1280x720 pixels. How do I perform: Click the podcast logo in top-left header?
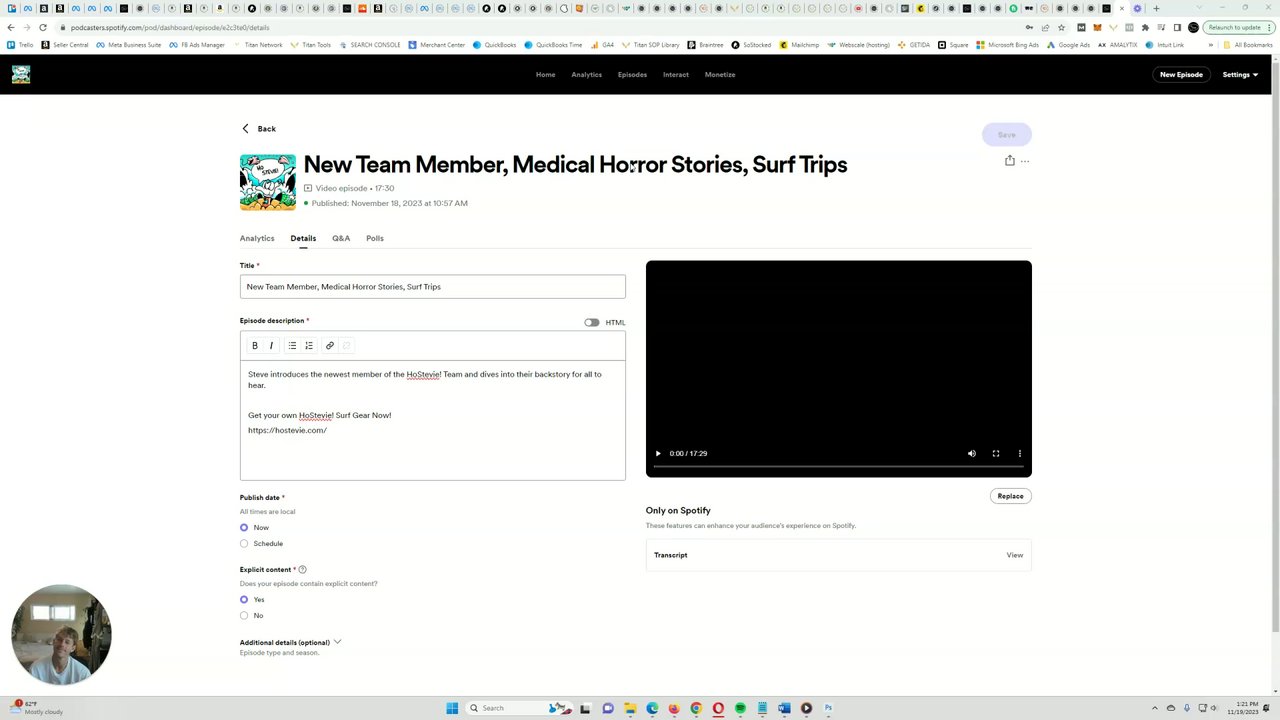(21, 75)
